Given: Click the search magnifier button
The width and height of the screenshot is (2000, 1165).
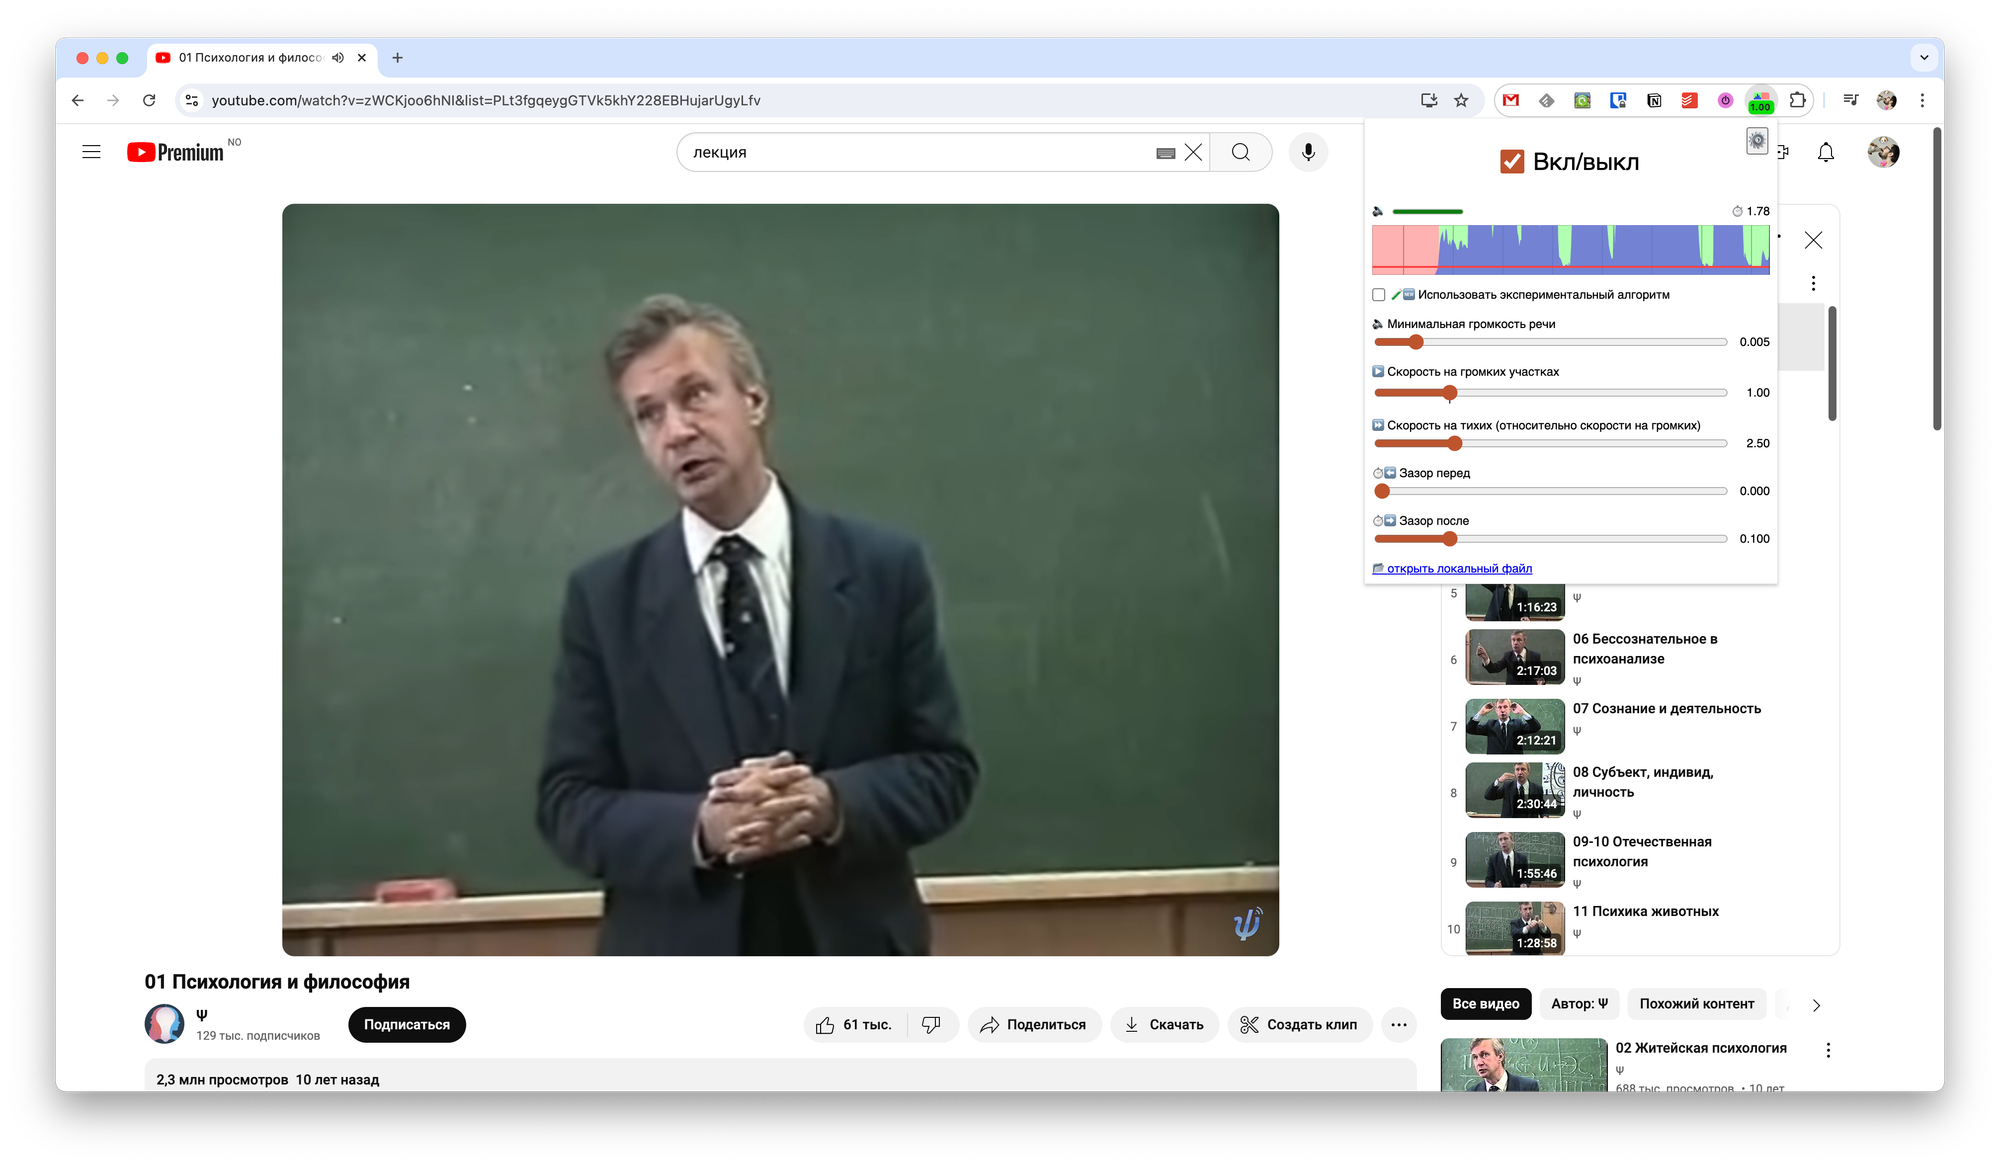Looking at the screenshot, I should click(x=1240, y=152).
